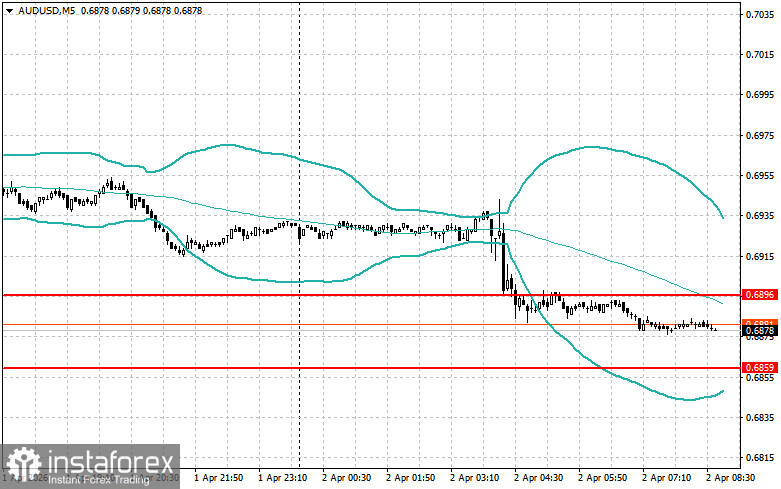Click the 0.6815 price scale value
The width and height of the screenshot is (781, 489).
pyautogui.click(x=760, y=458)
